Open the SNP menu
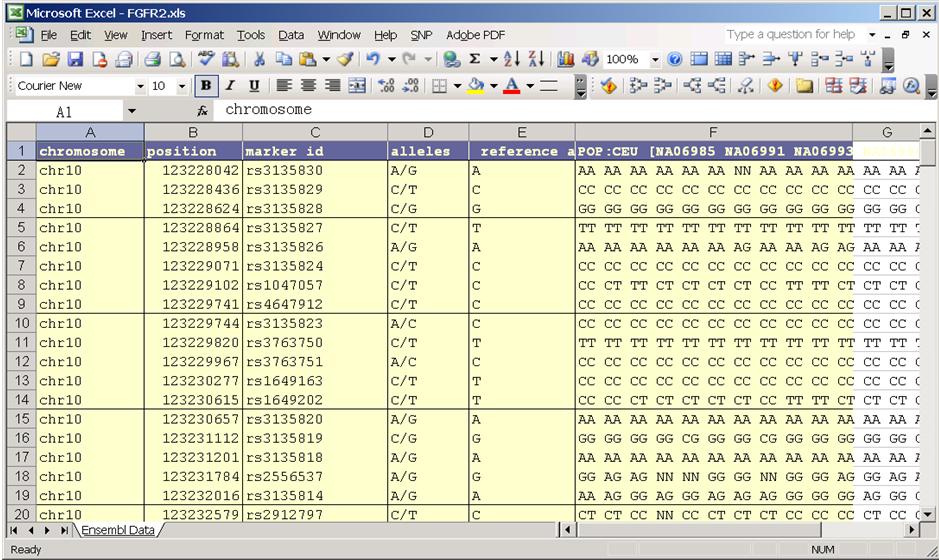Screen dimensions: 939x560 (421, 35)
